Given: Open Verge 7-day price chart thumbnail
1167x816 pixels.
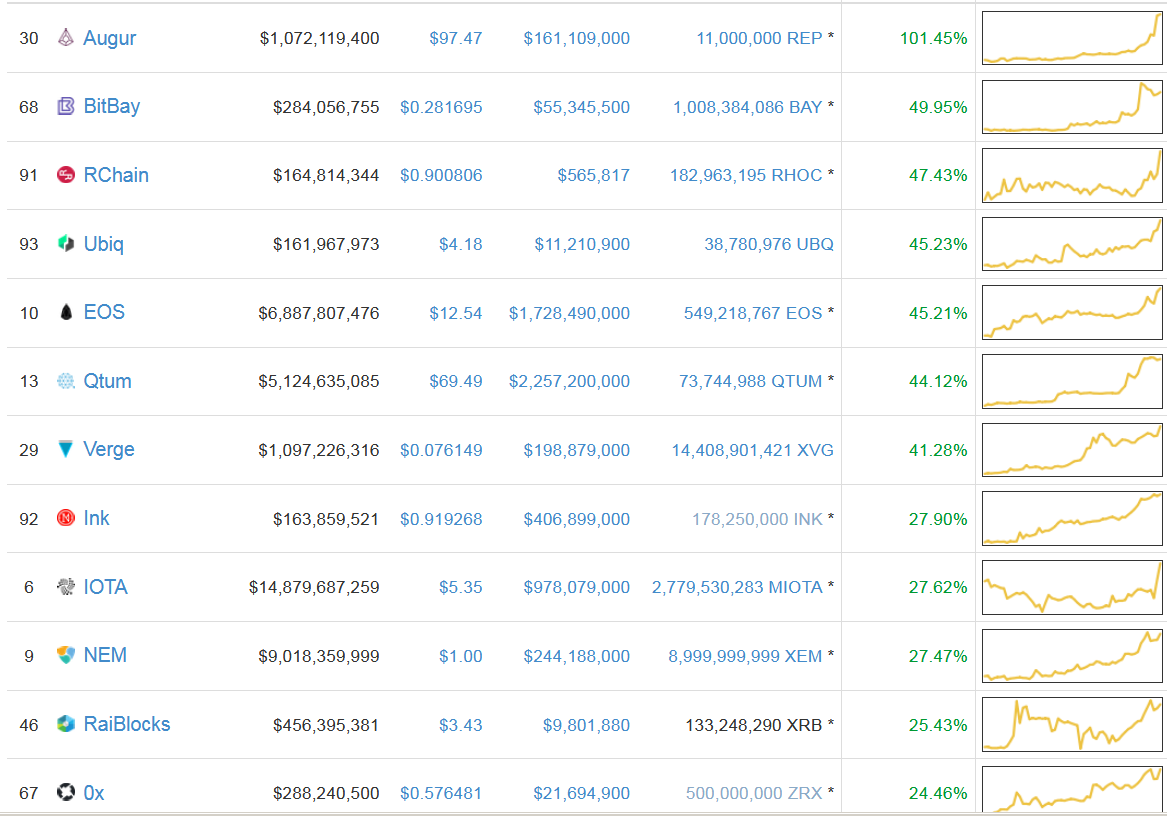Looking at the screenshot, I should [x=1072, y=449].
